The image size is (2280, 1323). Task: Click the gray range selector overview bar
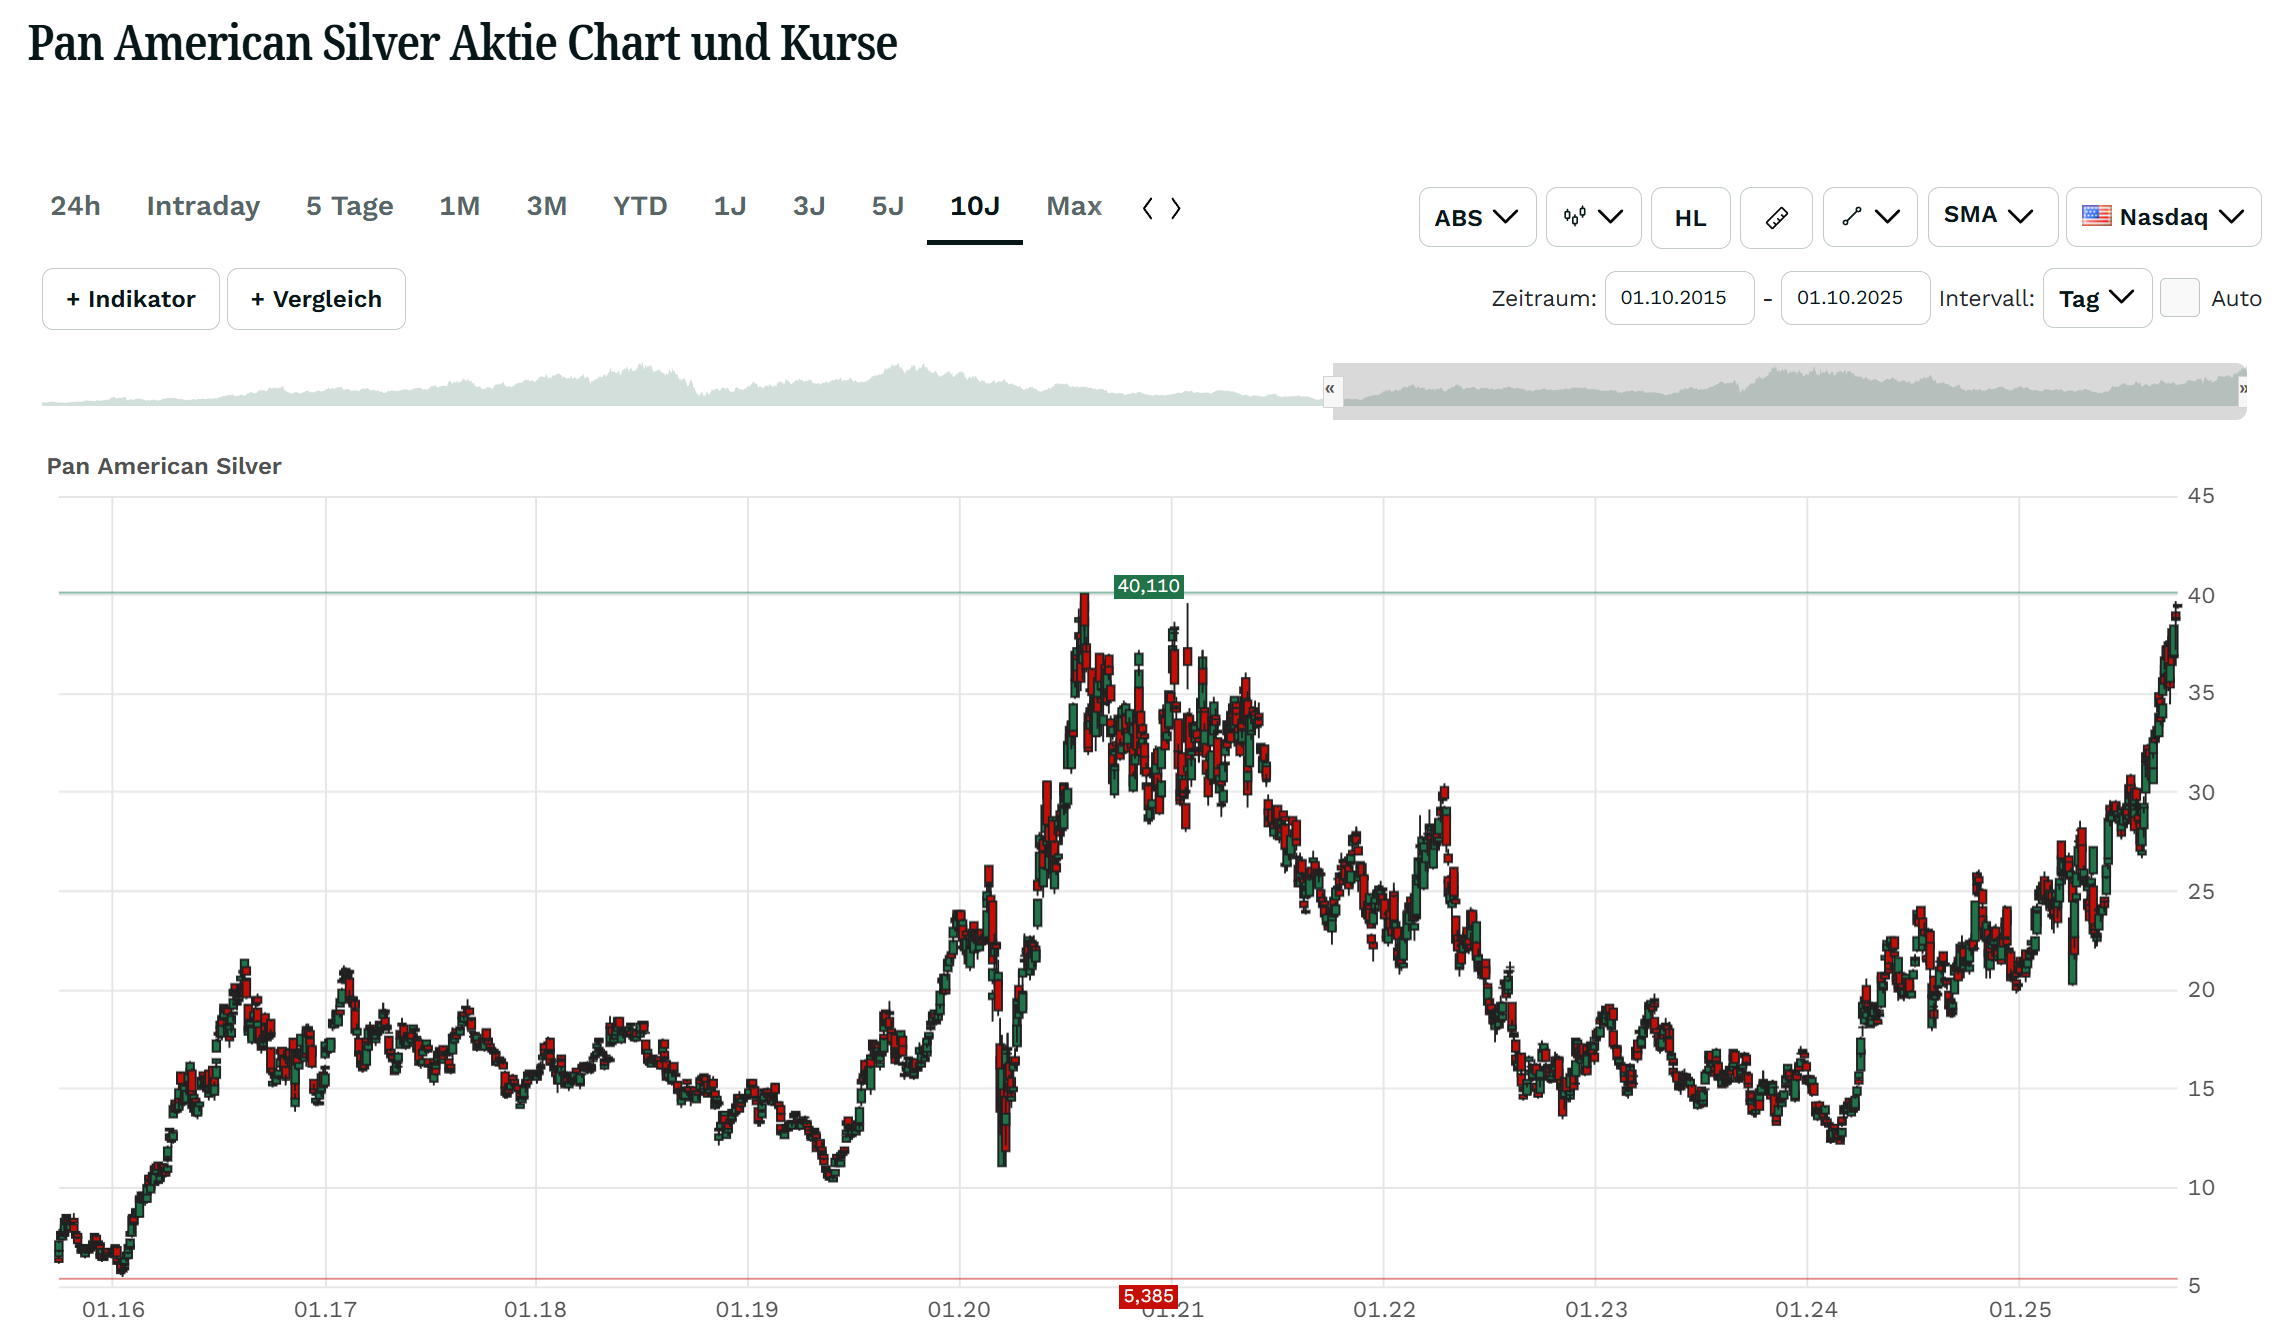click(1788, 390)
